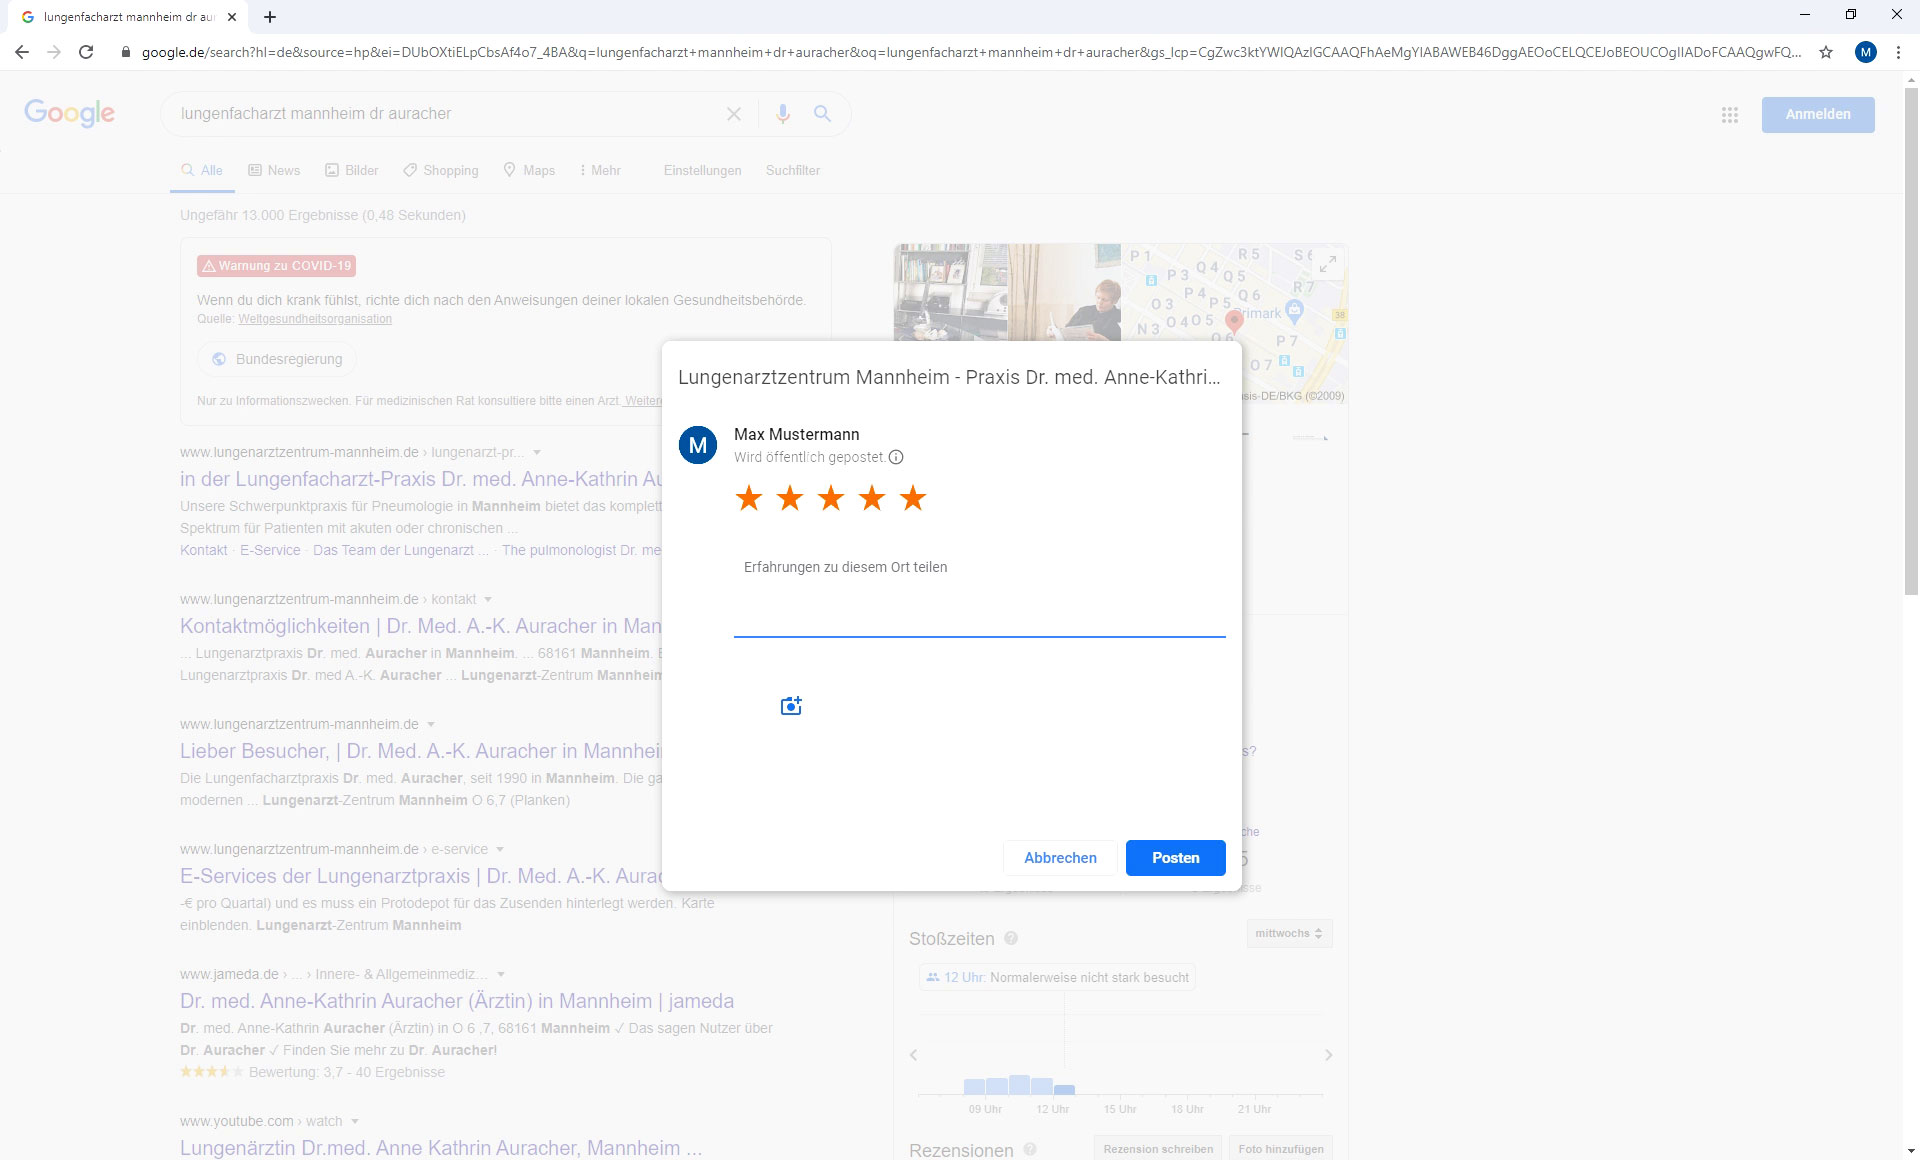The height and width of the screenshot is (1160, 1920).
Task: Click the second rating star
Action: (790, 497)
